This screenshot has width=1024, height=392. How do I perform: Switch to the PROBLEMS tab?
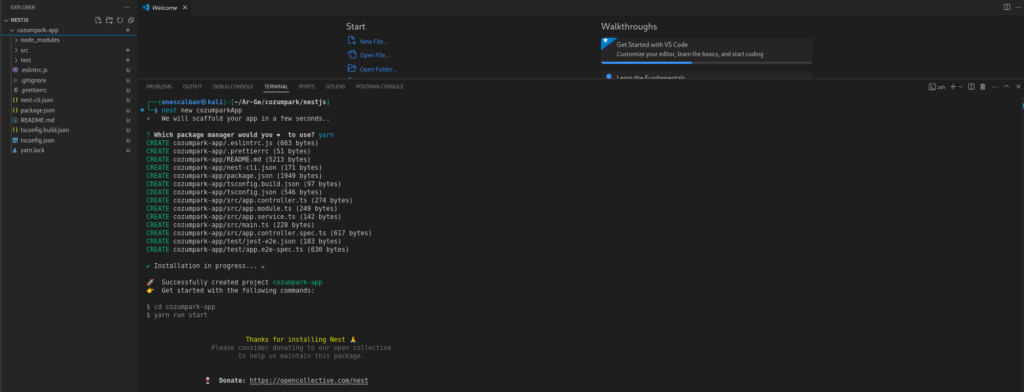pos(159,86)
